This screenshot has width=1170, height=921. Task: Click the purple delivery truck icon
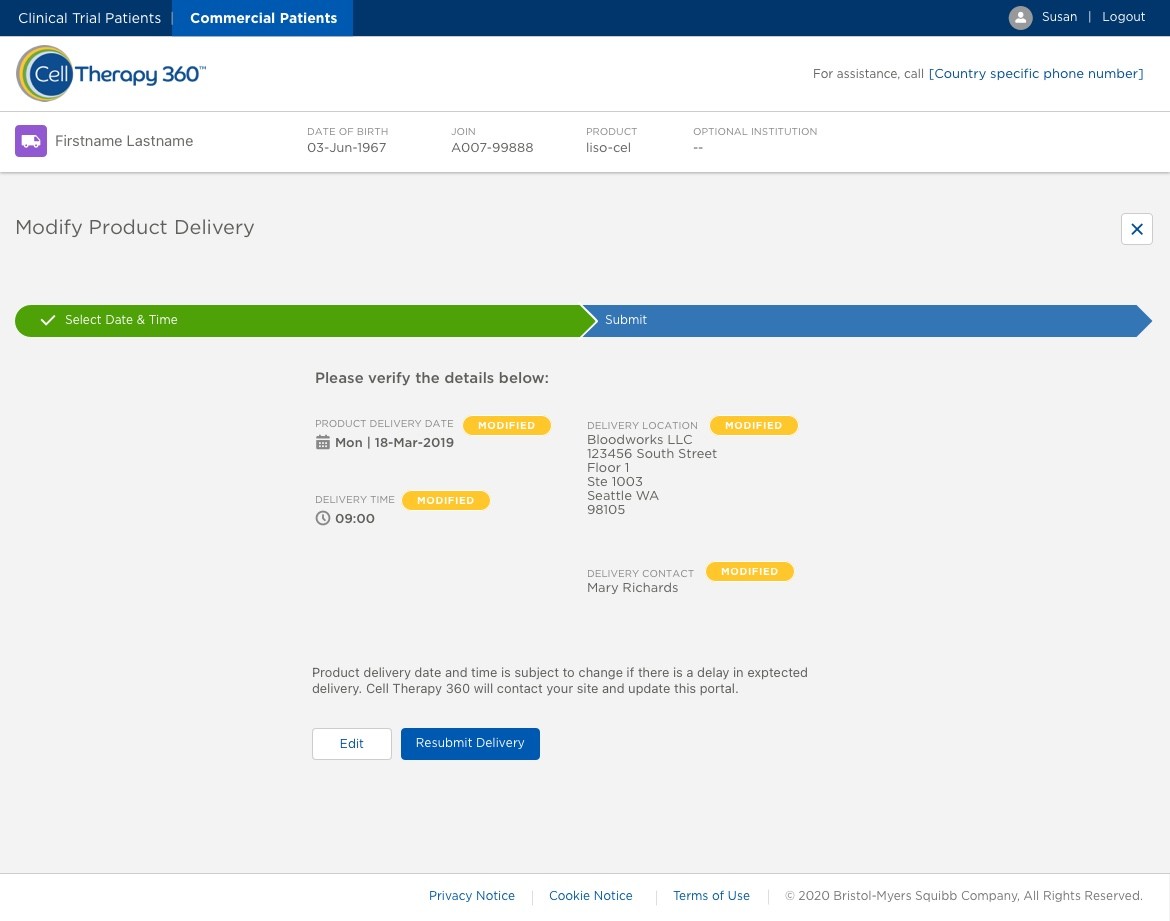(x=31, y=141)
